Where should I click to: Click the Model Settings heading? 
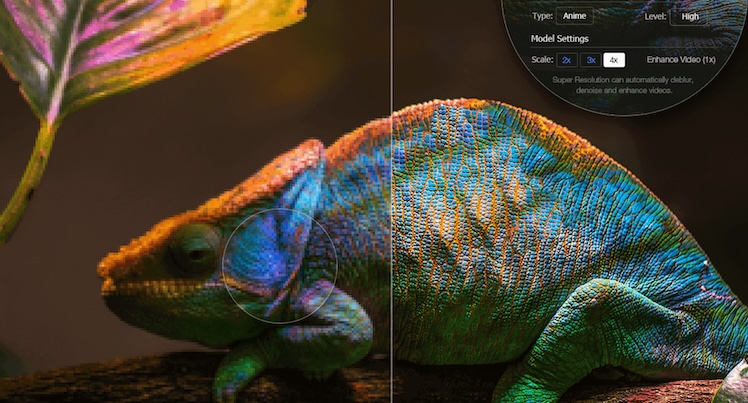pos(559,38)
